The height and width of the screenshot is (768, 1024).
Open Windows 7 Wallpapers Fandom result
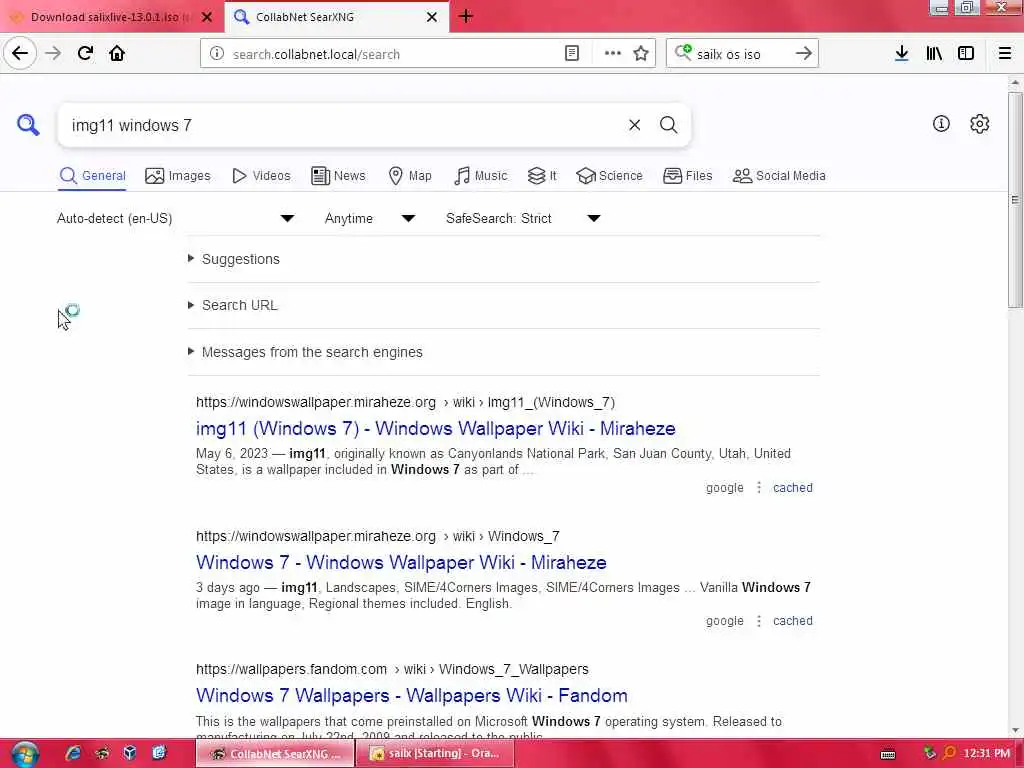coord(411,696)
